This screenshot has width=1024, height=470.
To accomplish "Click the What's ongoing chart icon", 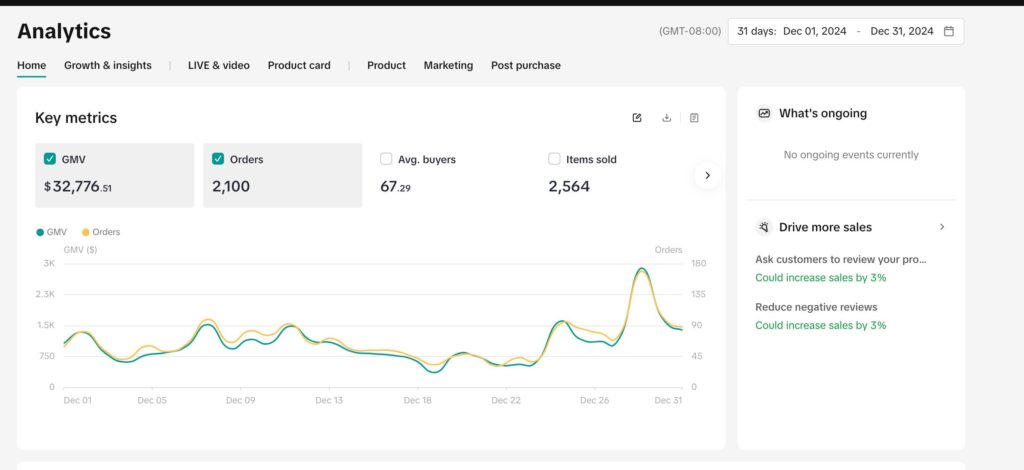I will (764, 114).
